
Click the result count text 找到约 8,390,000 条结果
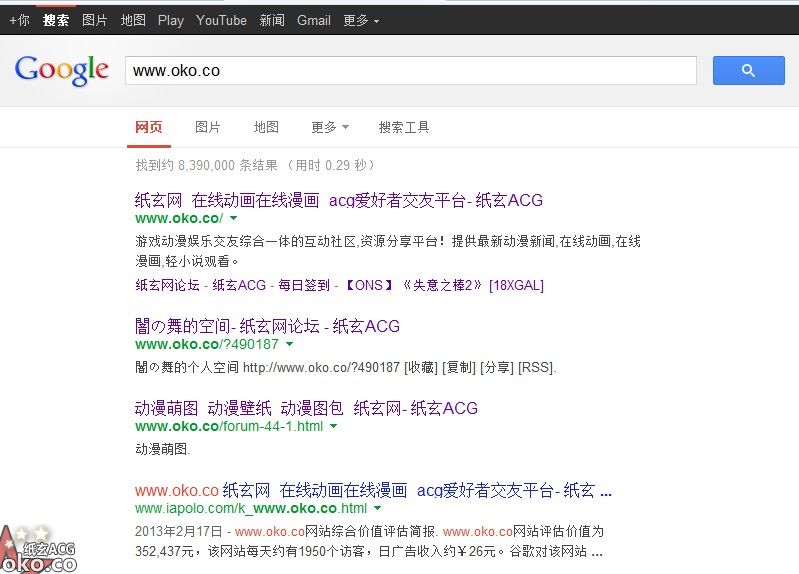click(206, 165)
